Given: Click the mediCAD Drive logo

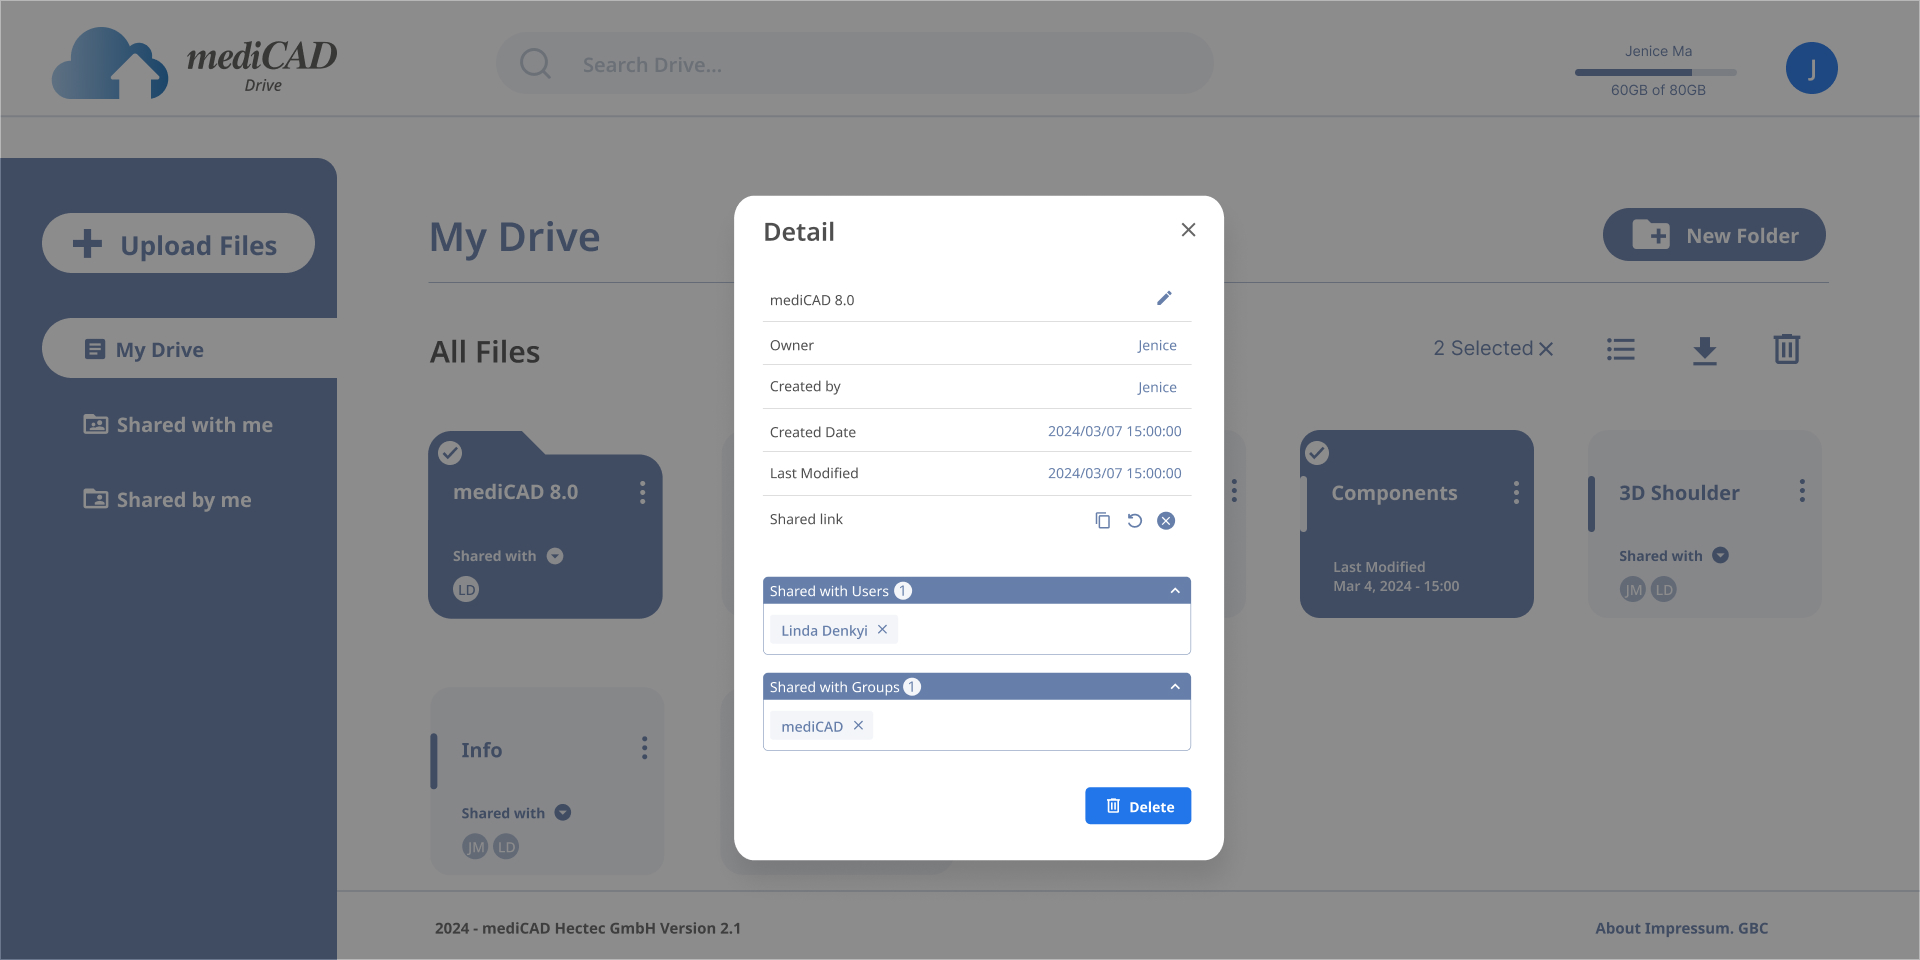Looking at the screenshot, I should (x=195, y=63).
